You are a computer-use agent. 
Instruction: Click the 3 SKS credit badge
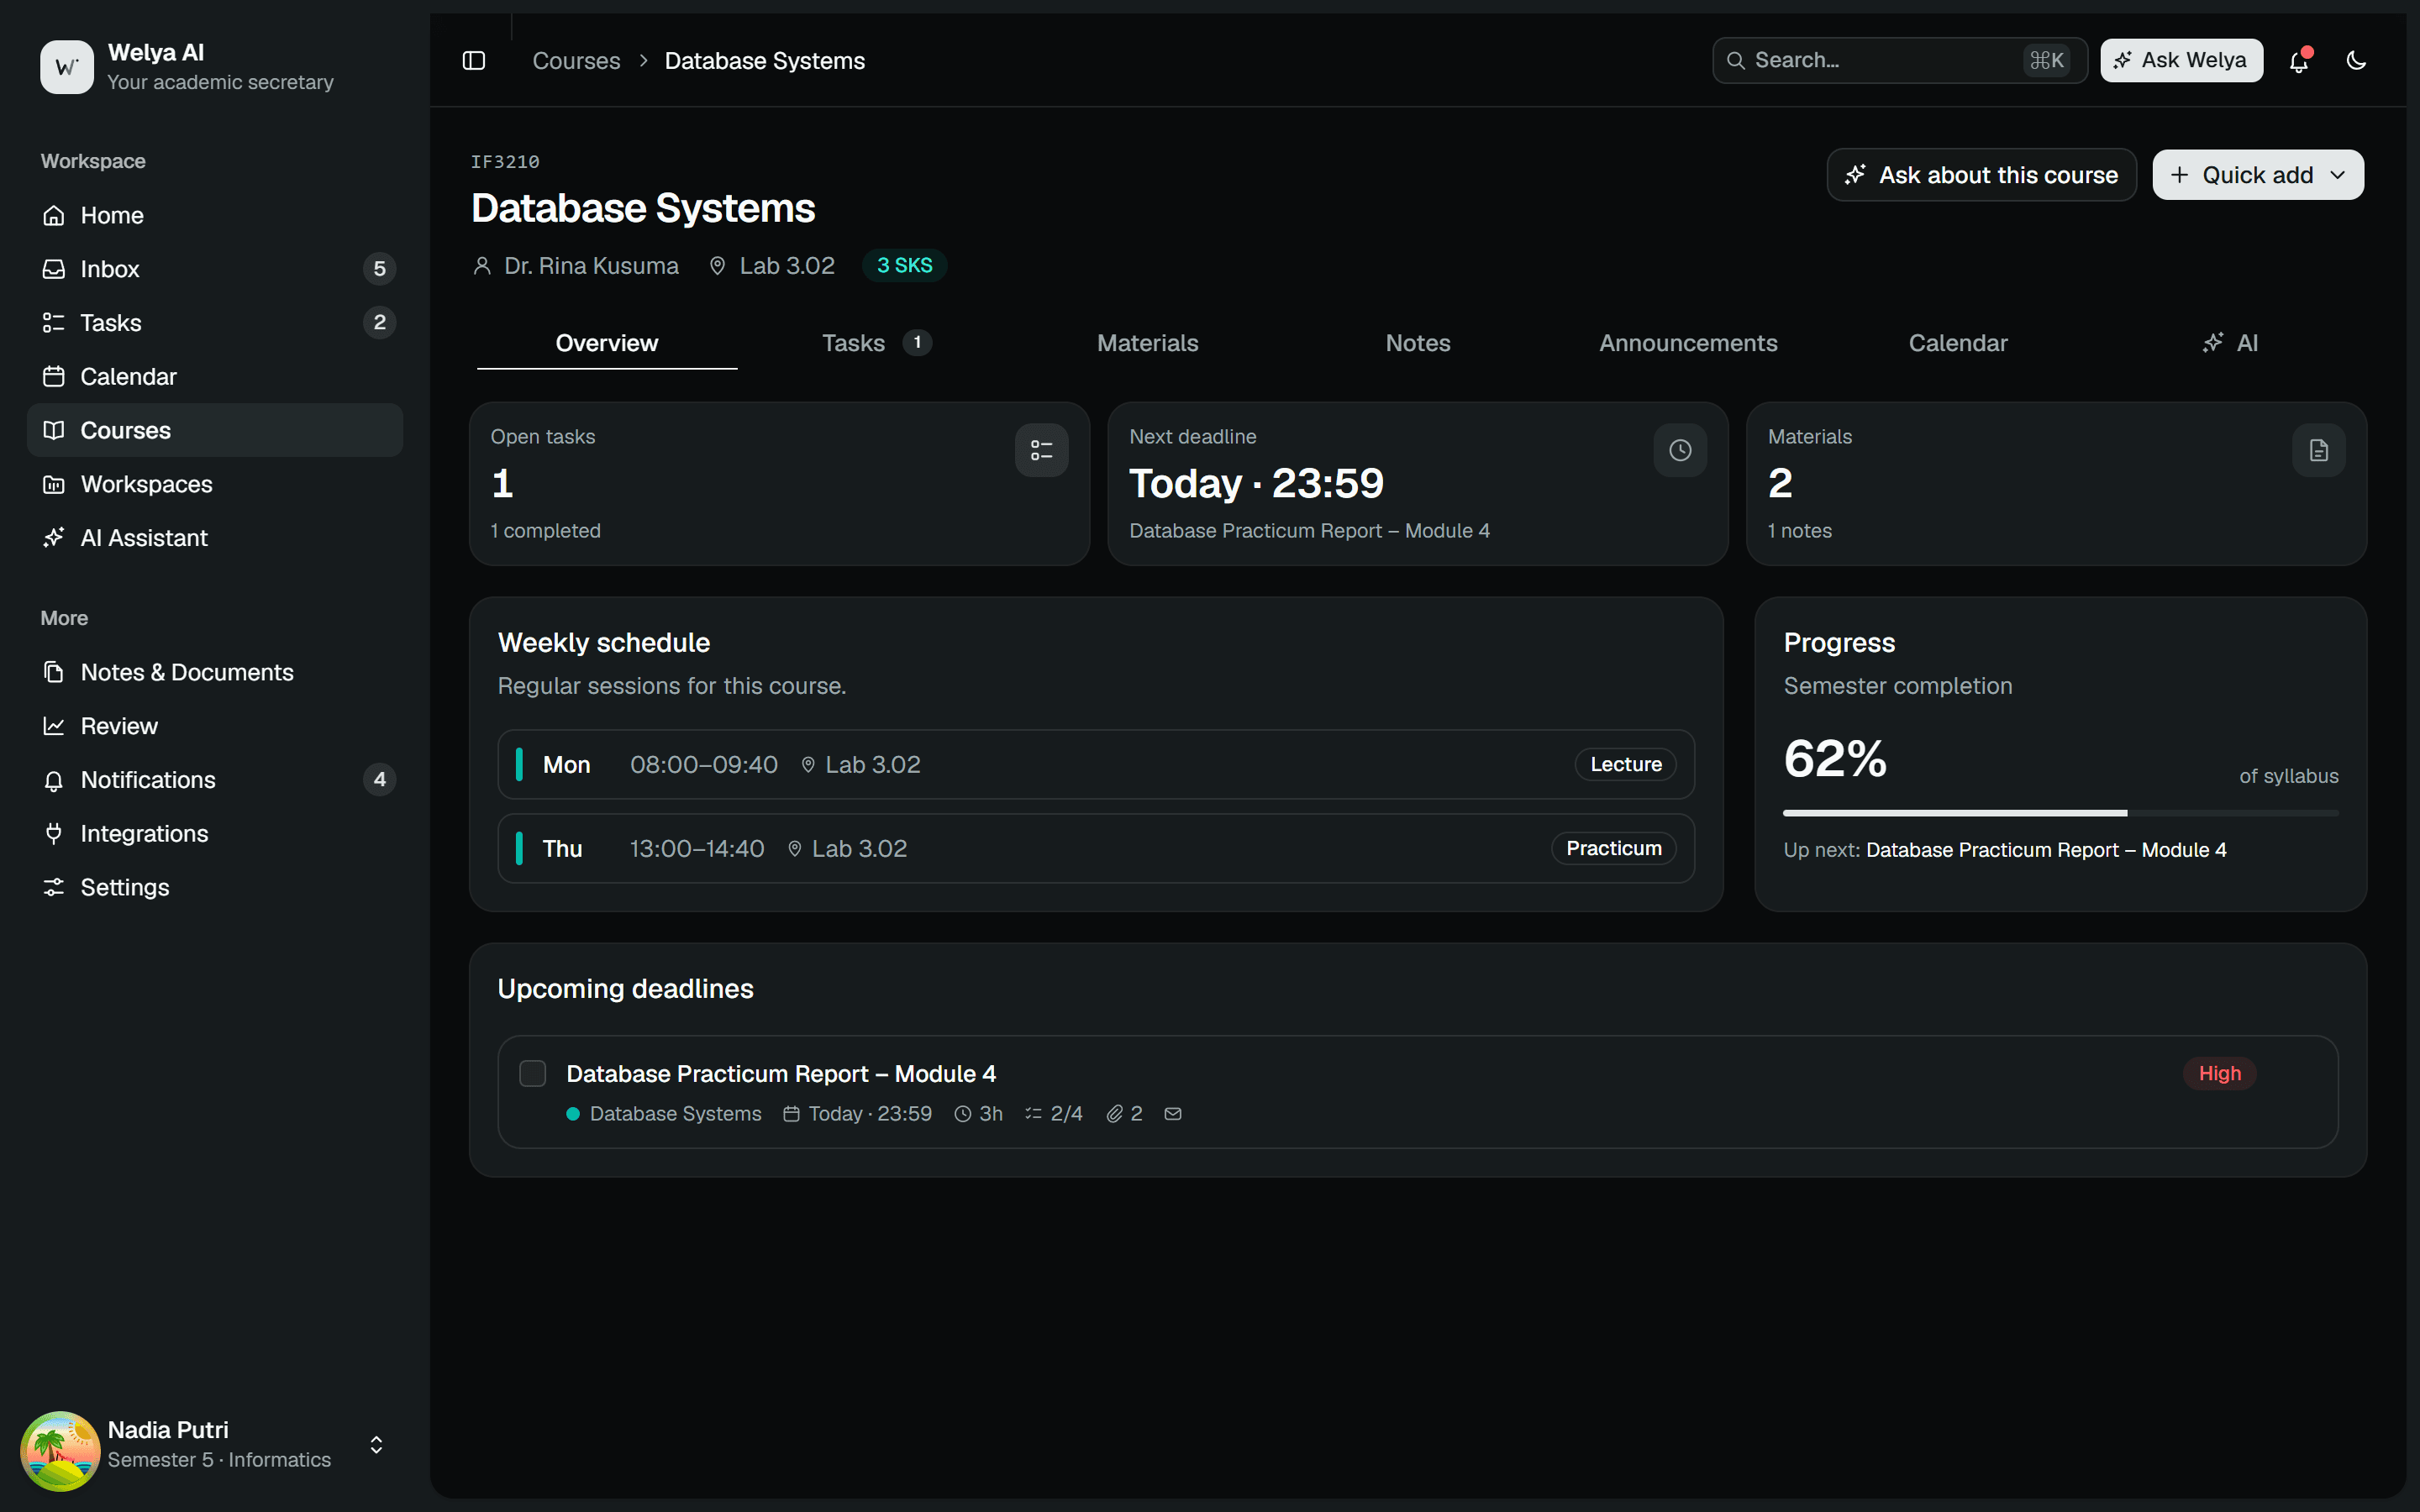click(x=904, y=265)
